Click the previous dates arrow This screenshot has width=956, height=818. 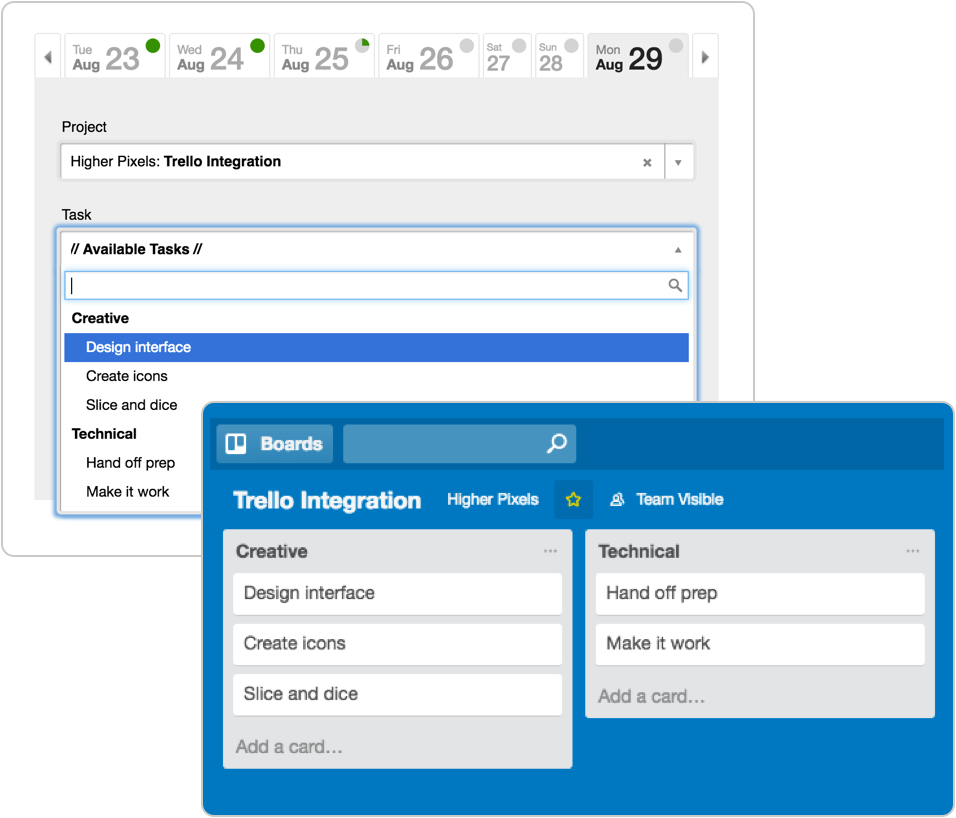point(47,55)
